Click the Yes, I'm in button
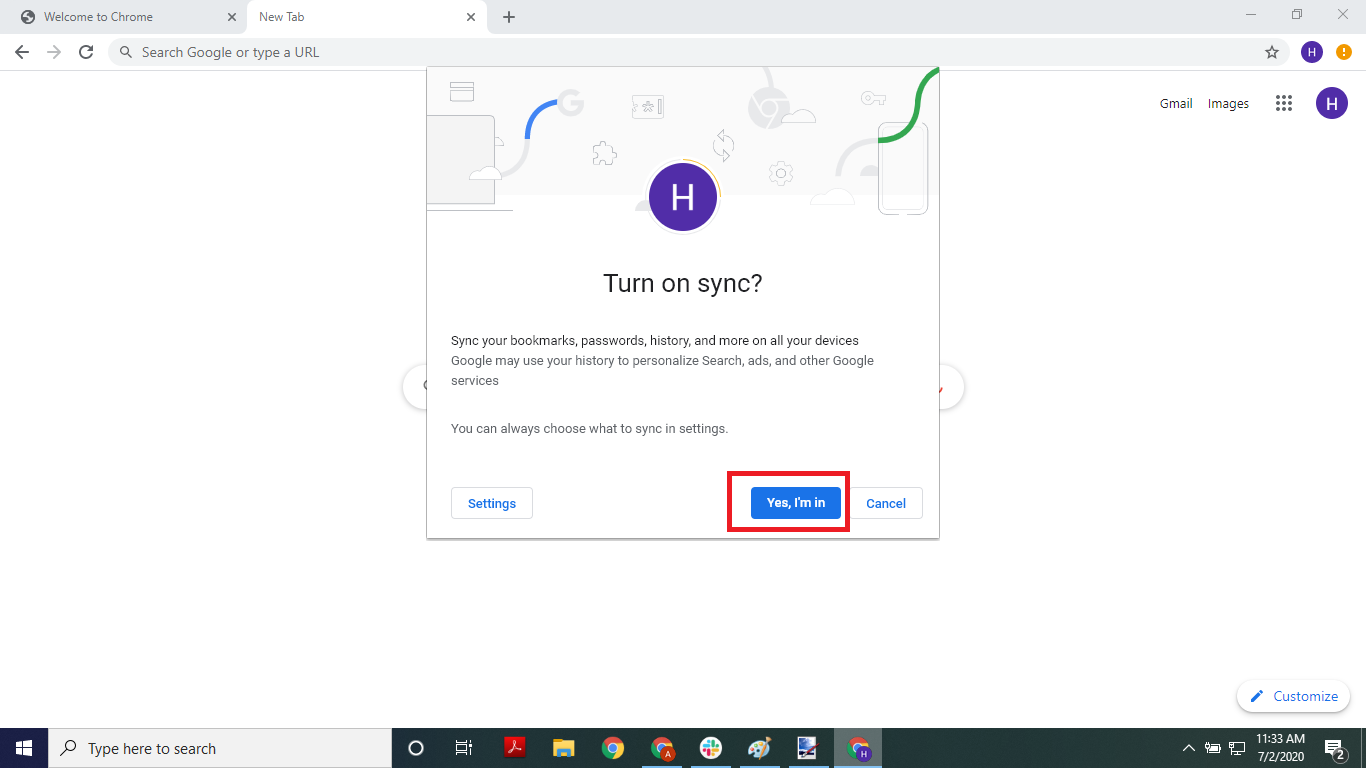 pyautogui.click(x=795, y=503)
